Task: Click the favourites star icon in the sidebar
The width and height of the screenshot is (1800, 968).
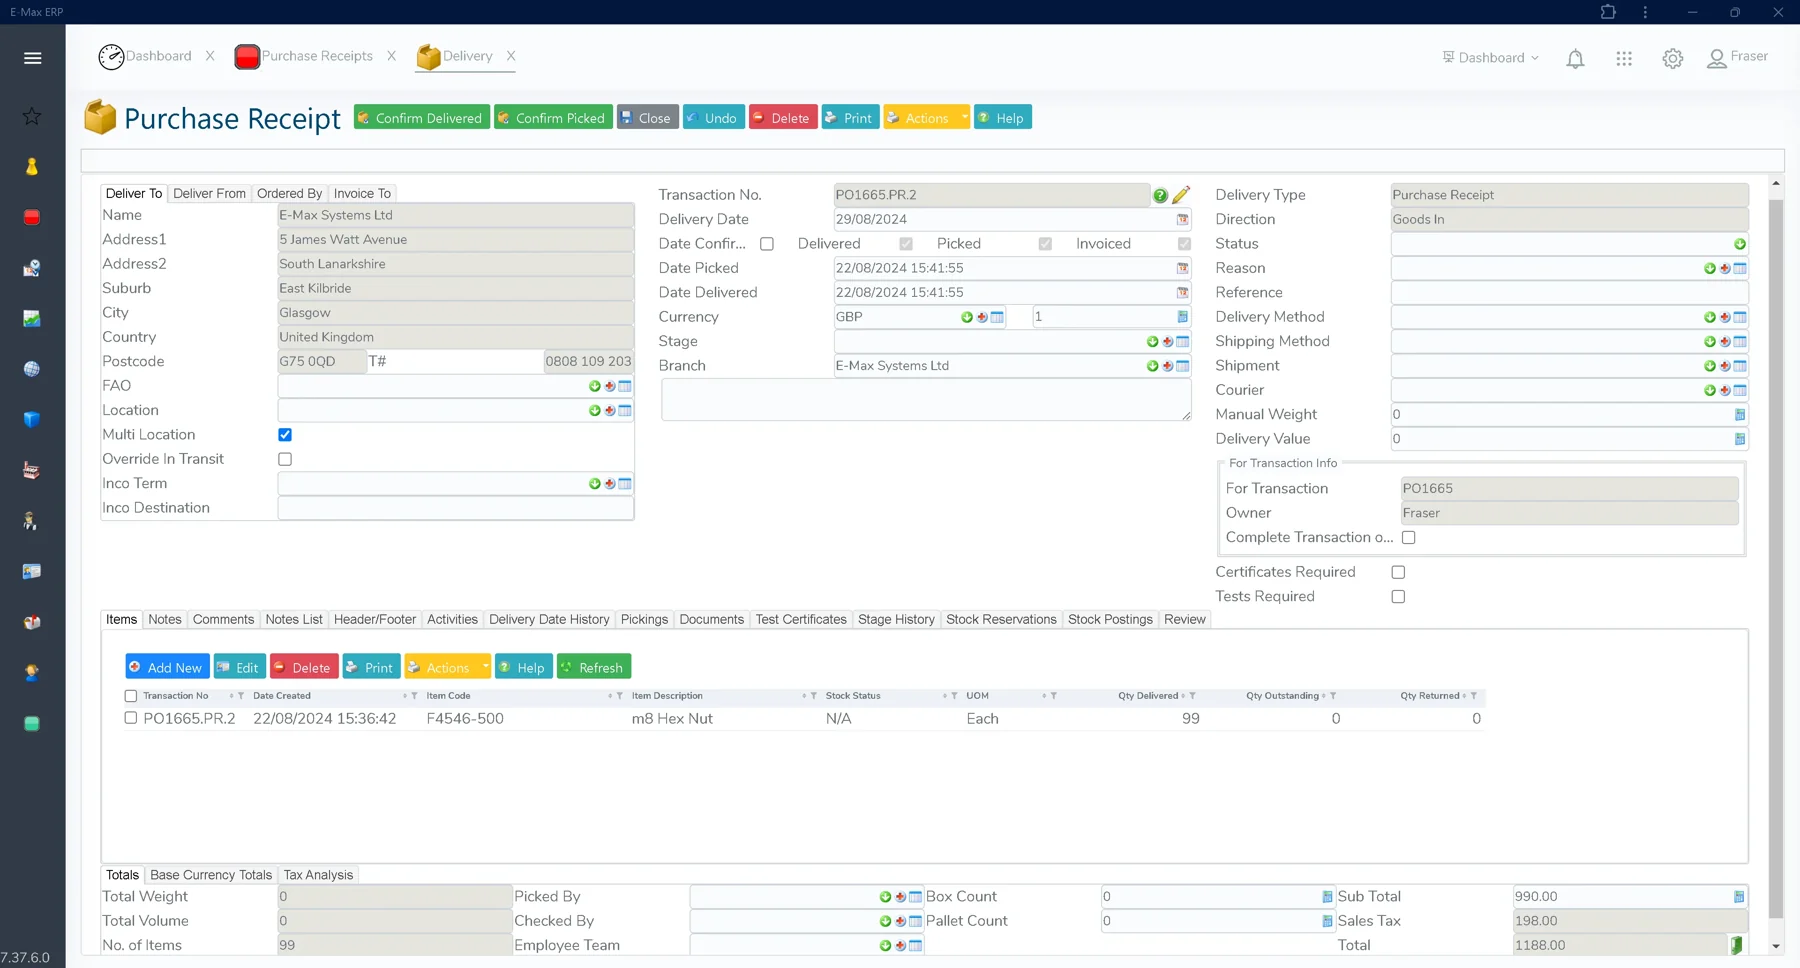Action: [32, 116]
